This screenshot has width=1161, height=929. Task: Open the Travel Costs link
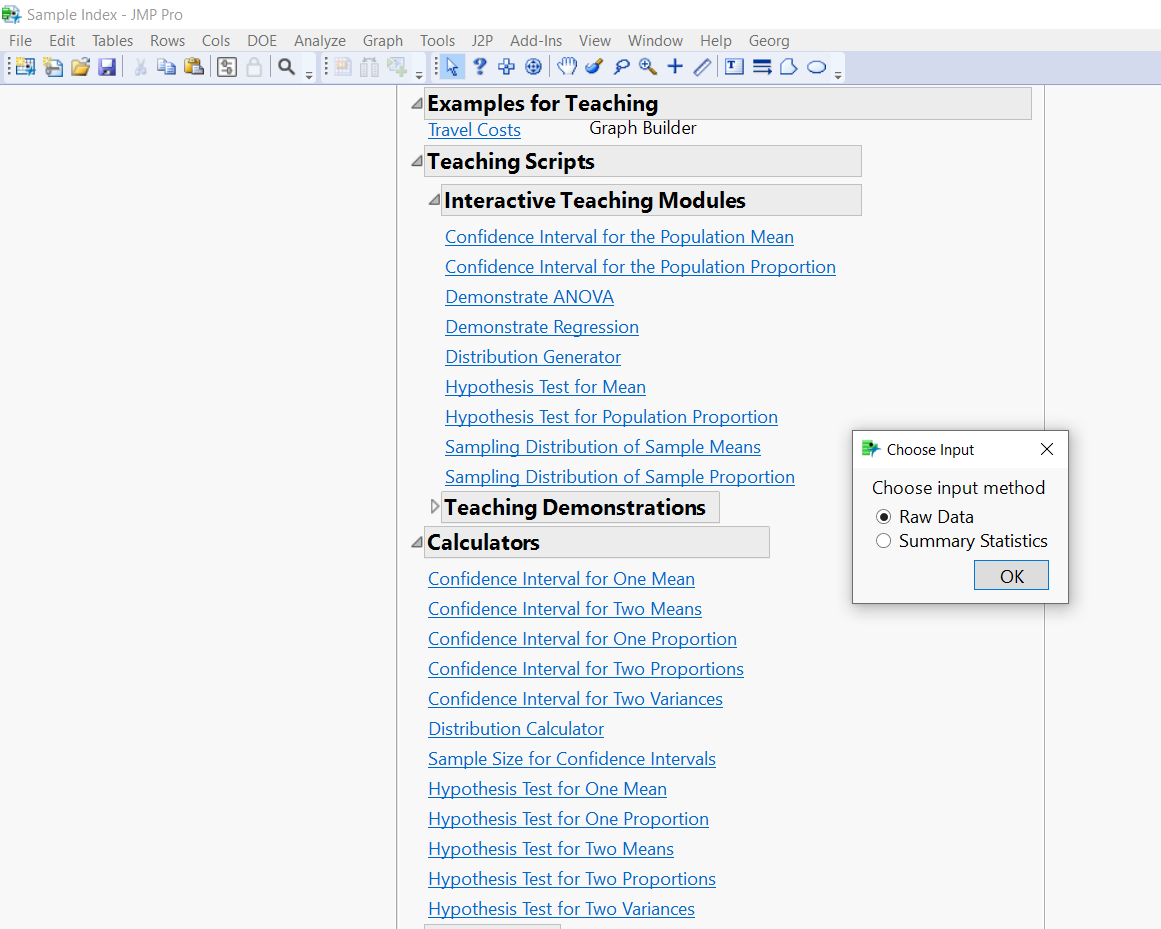(x=475, y=130)
